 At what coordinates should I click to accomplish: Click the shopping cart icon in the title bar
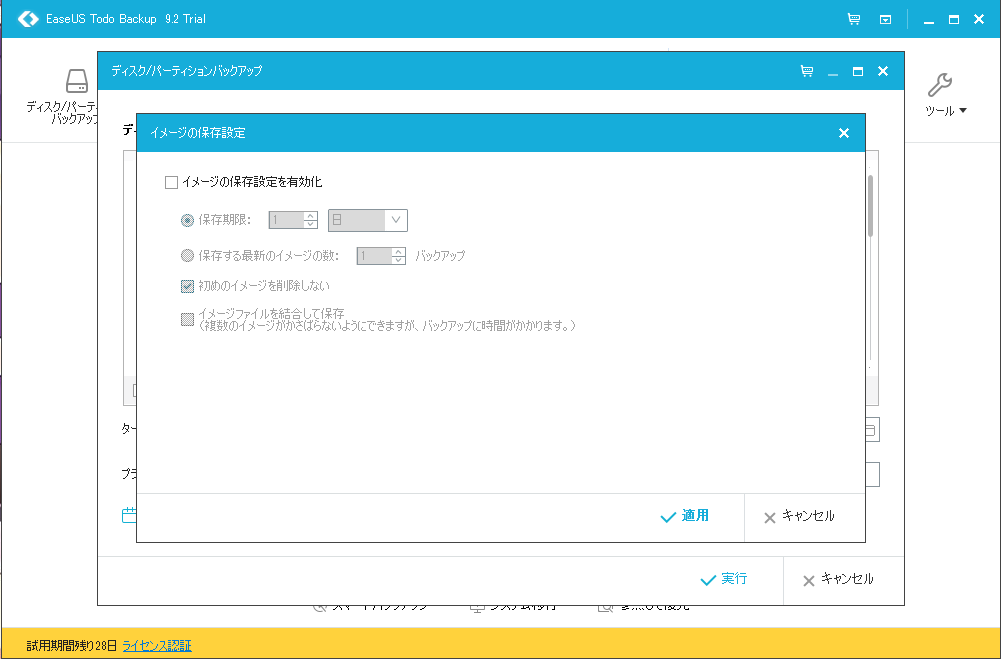(x=853, y=18)
